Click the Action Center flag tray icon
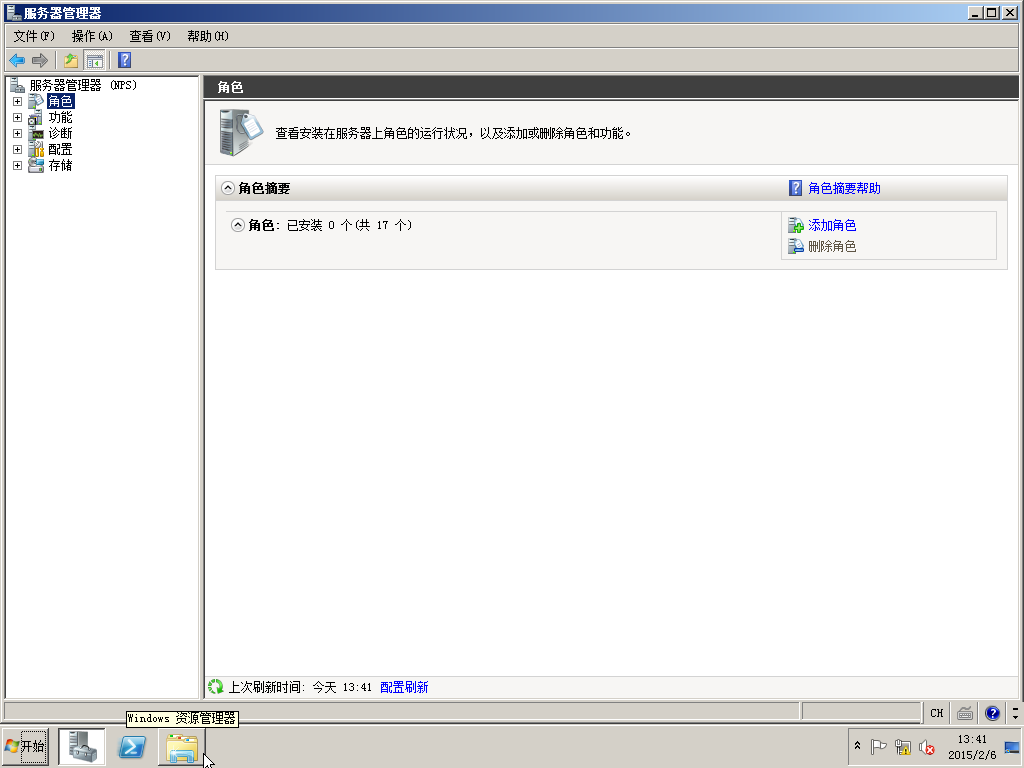Image resolution: width=1024 pixels, height=768 pixels. (x=878, y=746)
